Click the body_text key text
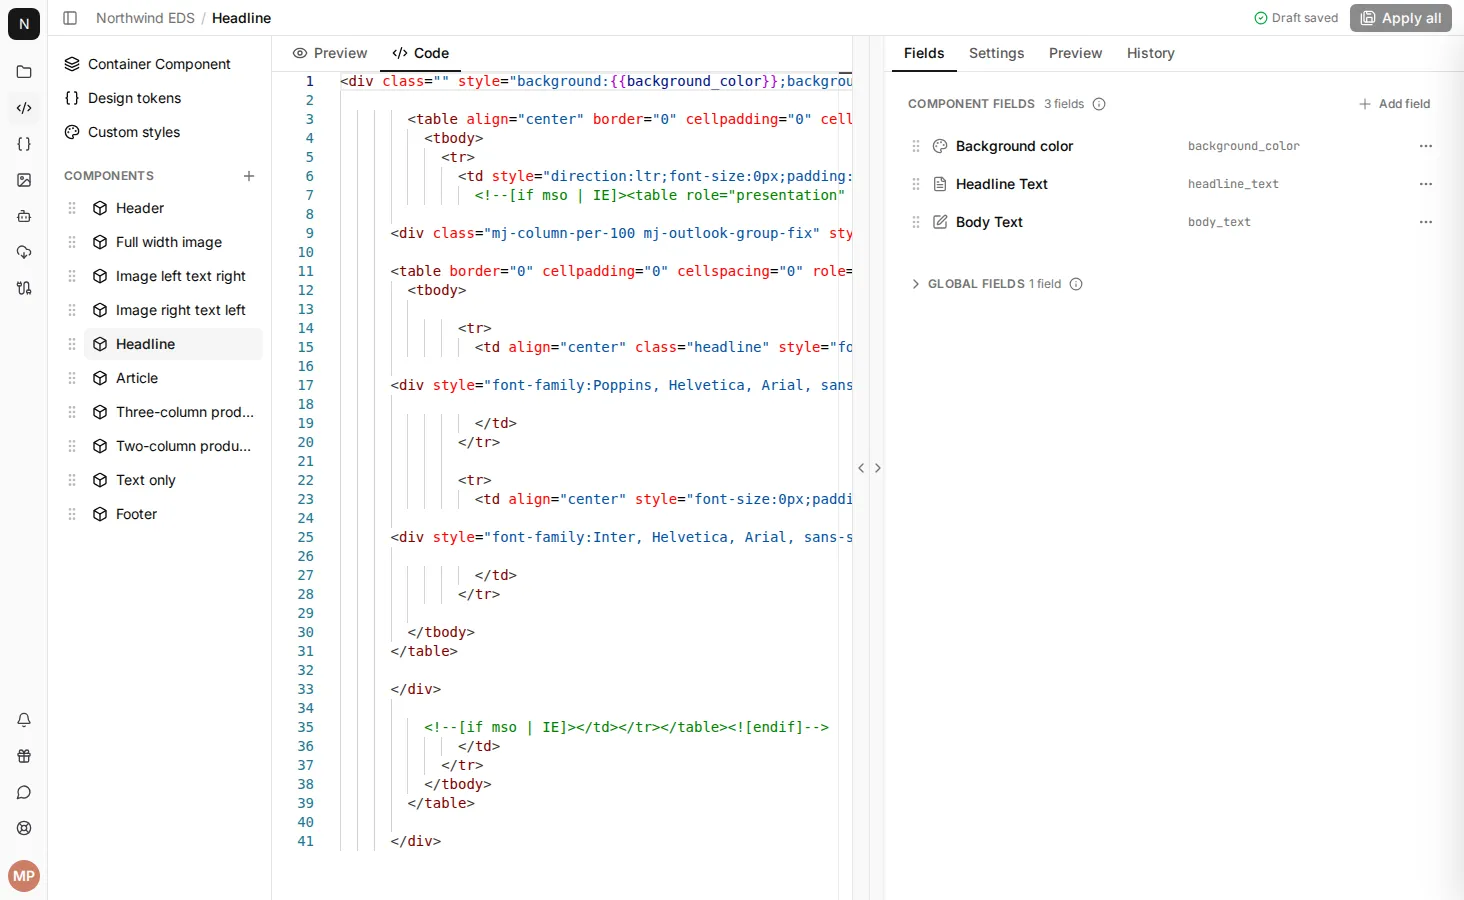Viewport: 1464px width, 900px height. click(1219, 222)
